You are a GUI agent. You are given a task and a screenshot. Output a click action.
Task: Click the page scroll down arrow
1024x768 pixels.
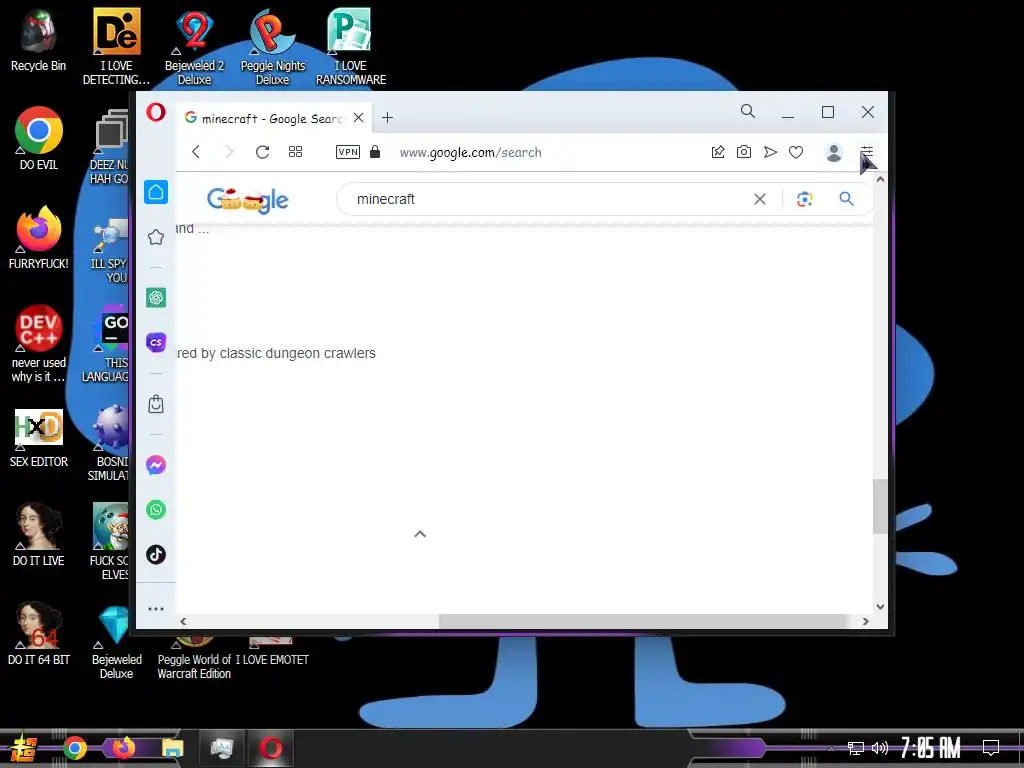pyautogui.click(x=880, y=607)
